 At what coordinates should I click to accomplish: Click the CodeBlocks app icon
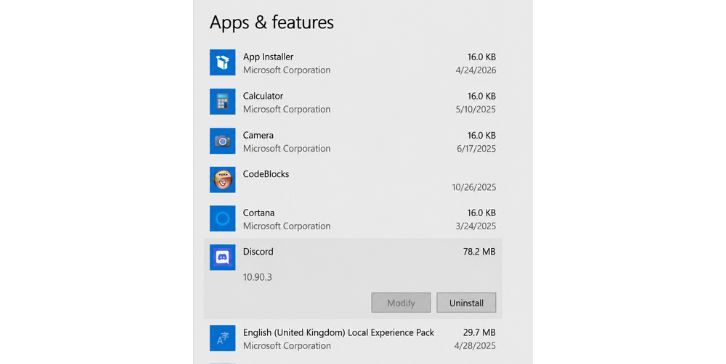(222, 180)
